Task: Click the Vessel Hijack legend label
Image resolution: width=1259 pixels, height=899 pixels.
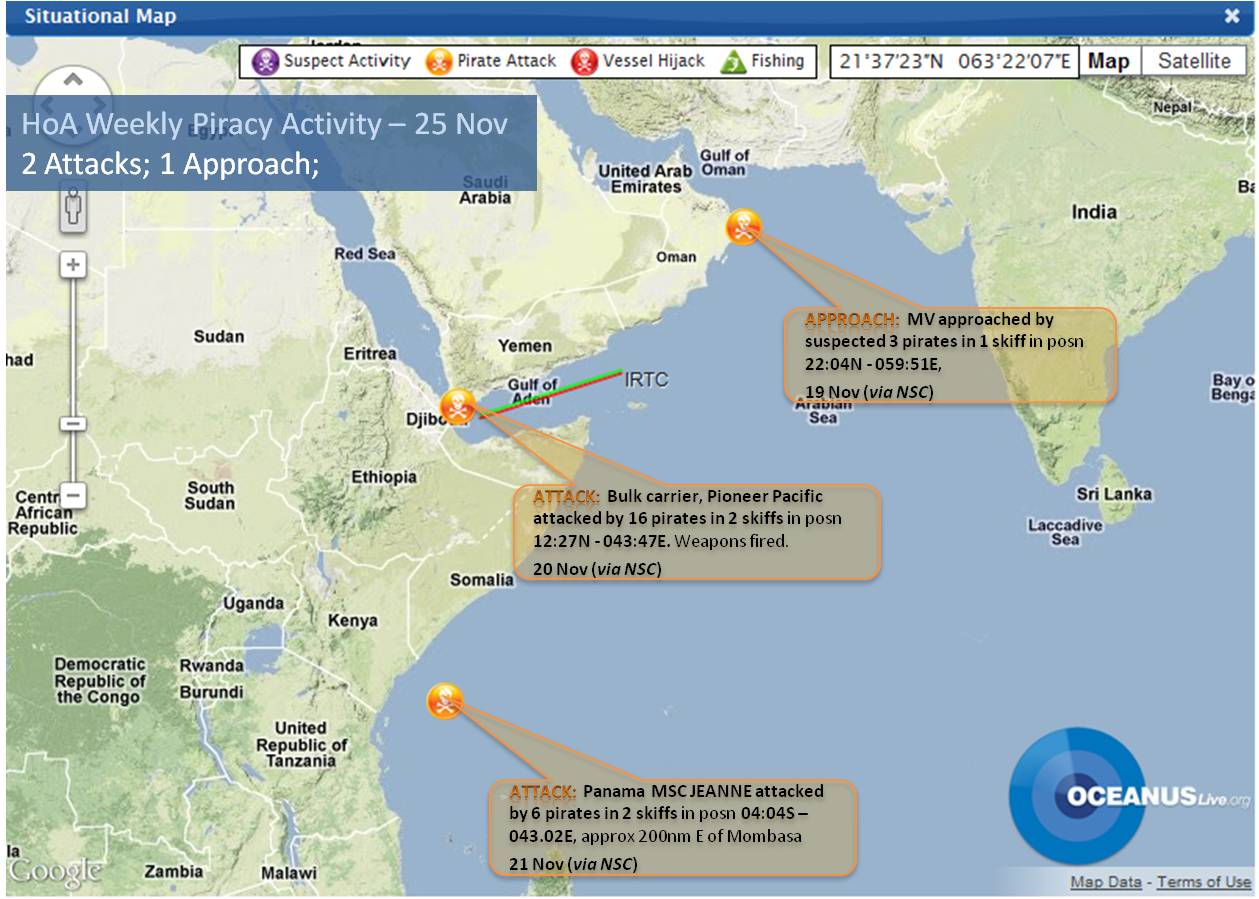Action: point(654,61)
